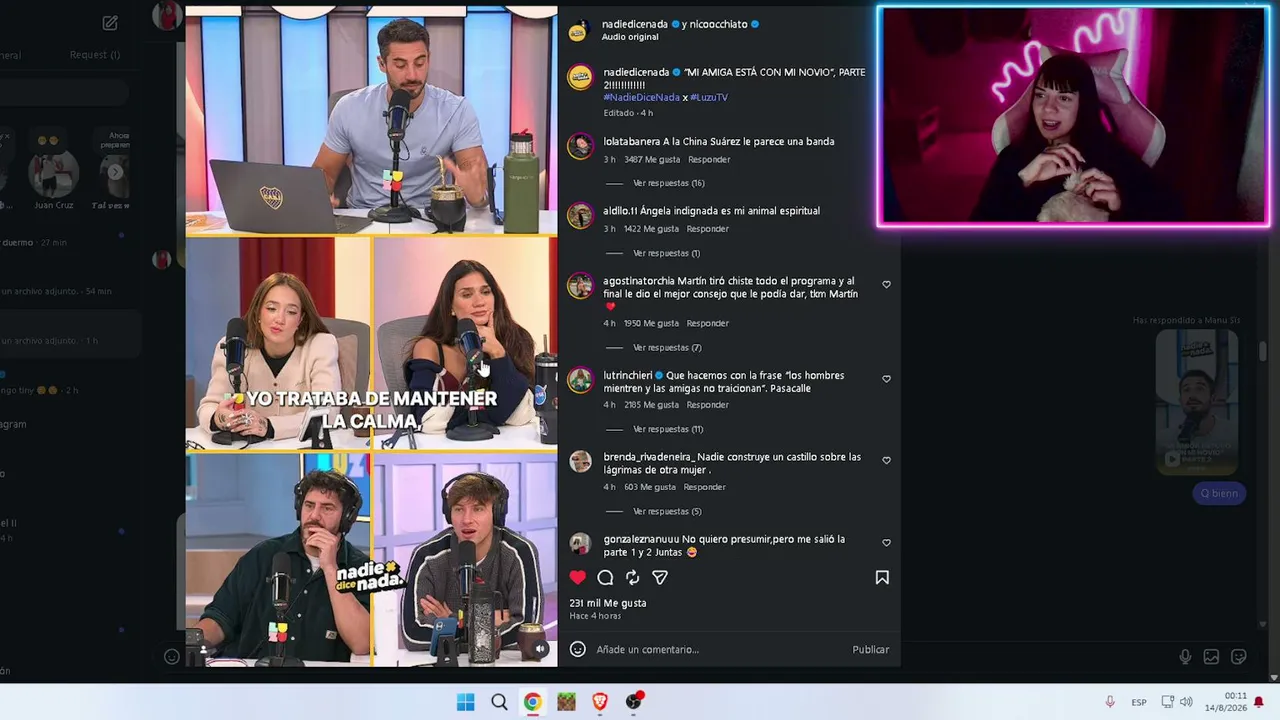The image size is (1280, 720).
Task: Open gonzaleznanuuu's profile avatar
Action: 580,543
